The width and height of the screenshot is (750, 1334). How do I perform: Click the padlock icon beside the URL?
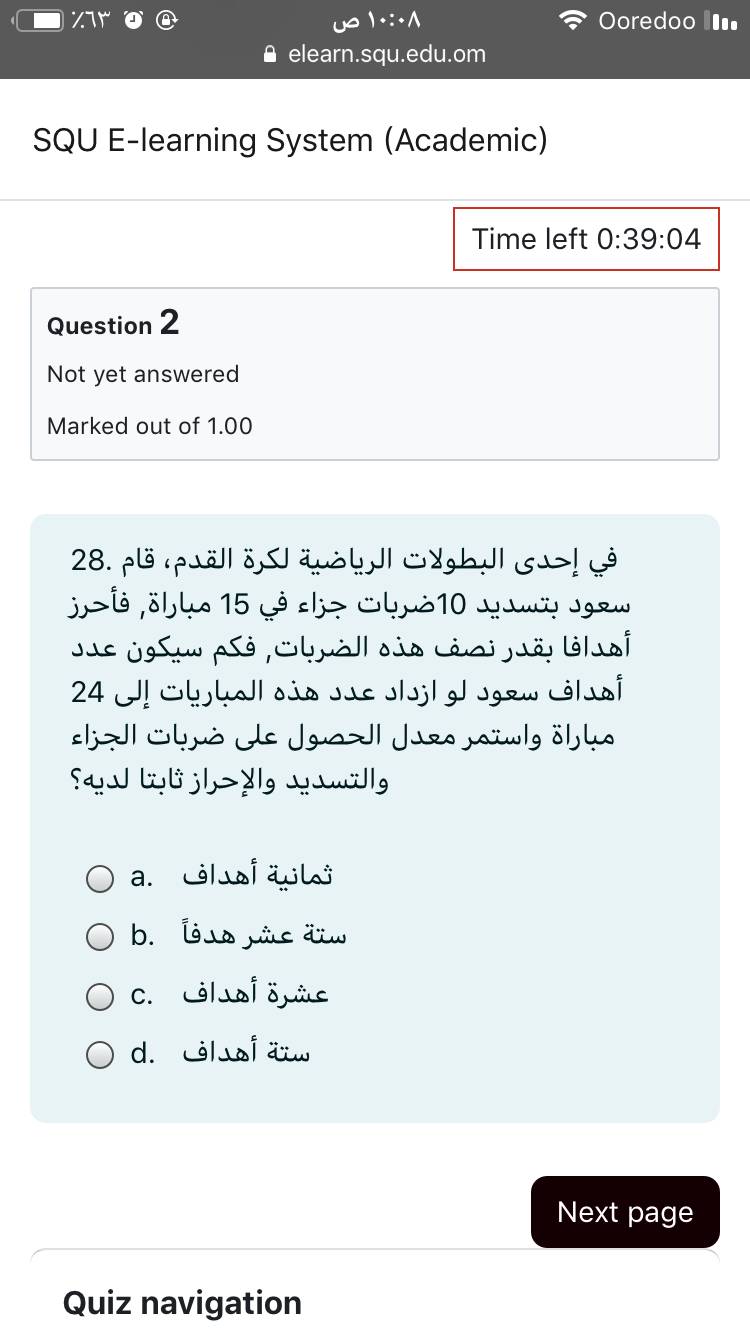269,55
